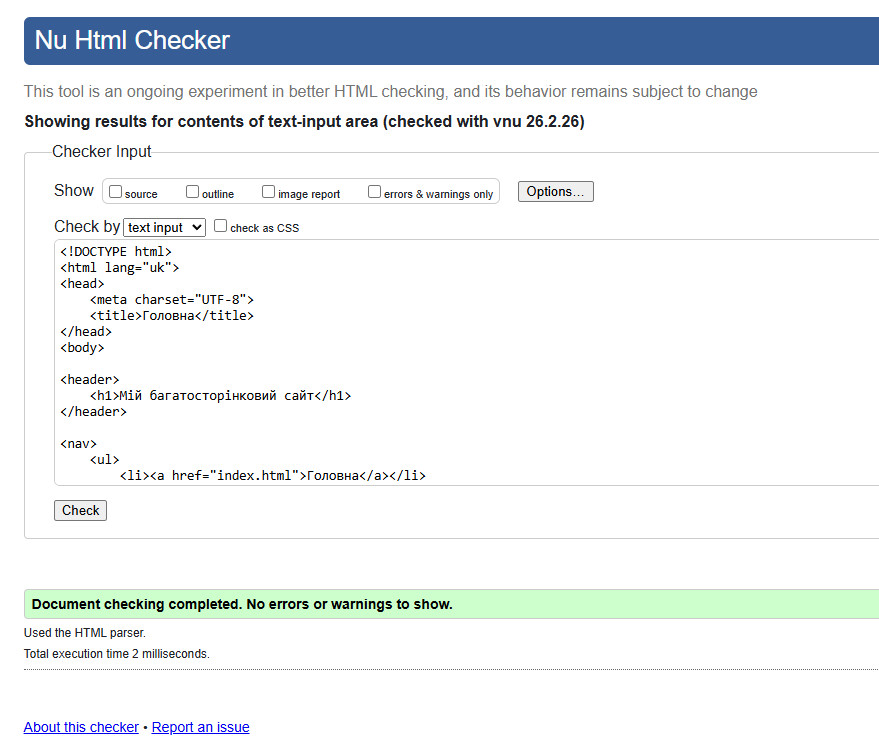The height and width of the screenshot is (747, 879).
Task: Click the Document checking completed message
Action: click(x=242, y=604)
